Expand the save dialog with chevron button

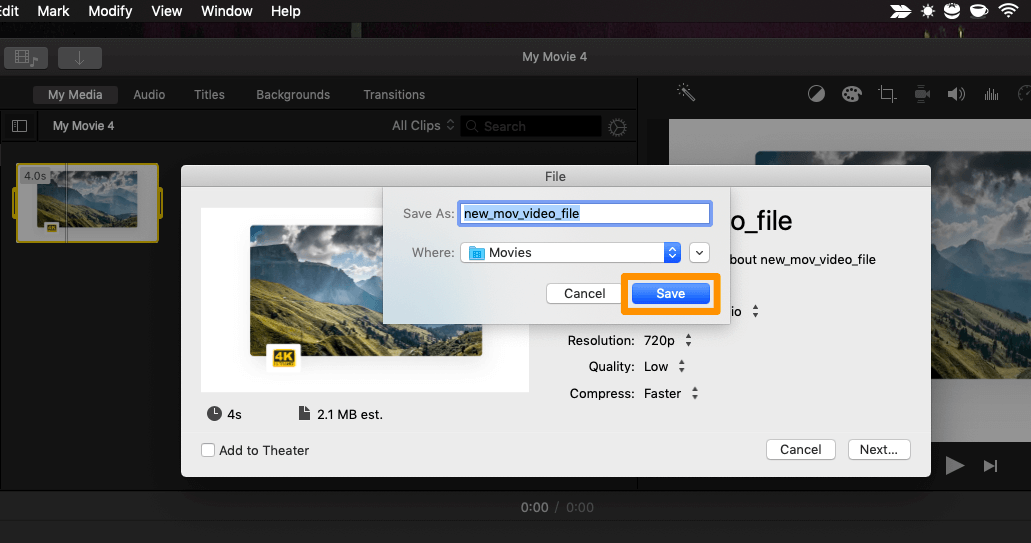tap(699, 253)
